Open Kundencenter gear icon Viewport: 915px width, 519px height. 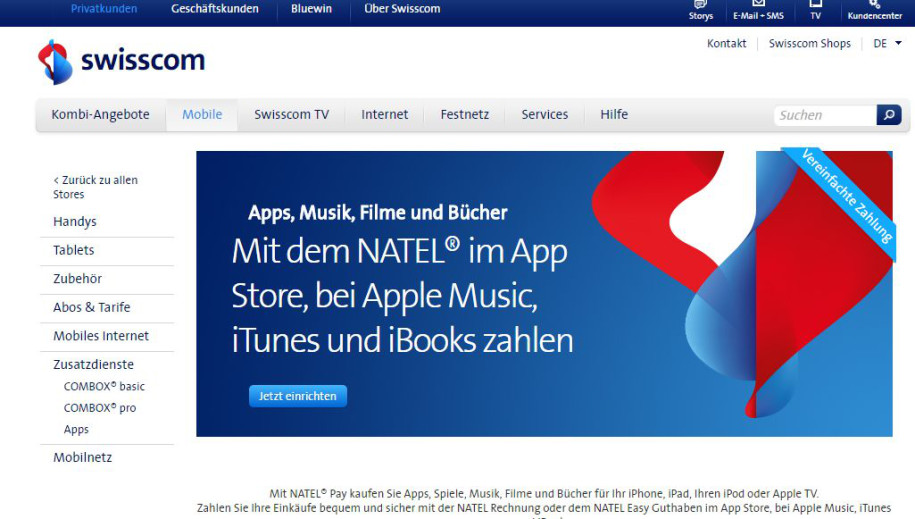tap(874, 10)
